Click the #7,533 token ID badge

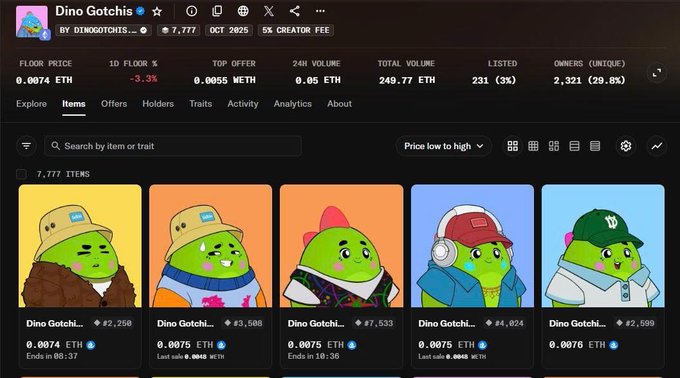click(374, 323)
